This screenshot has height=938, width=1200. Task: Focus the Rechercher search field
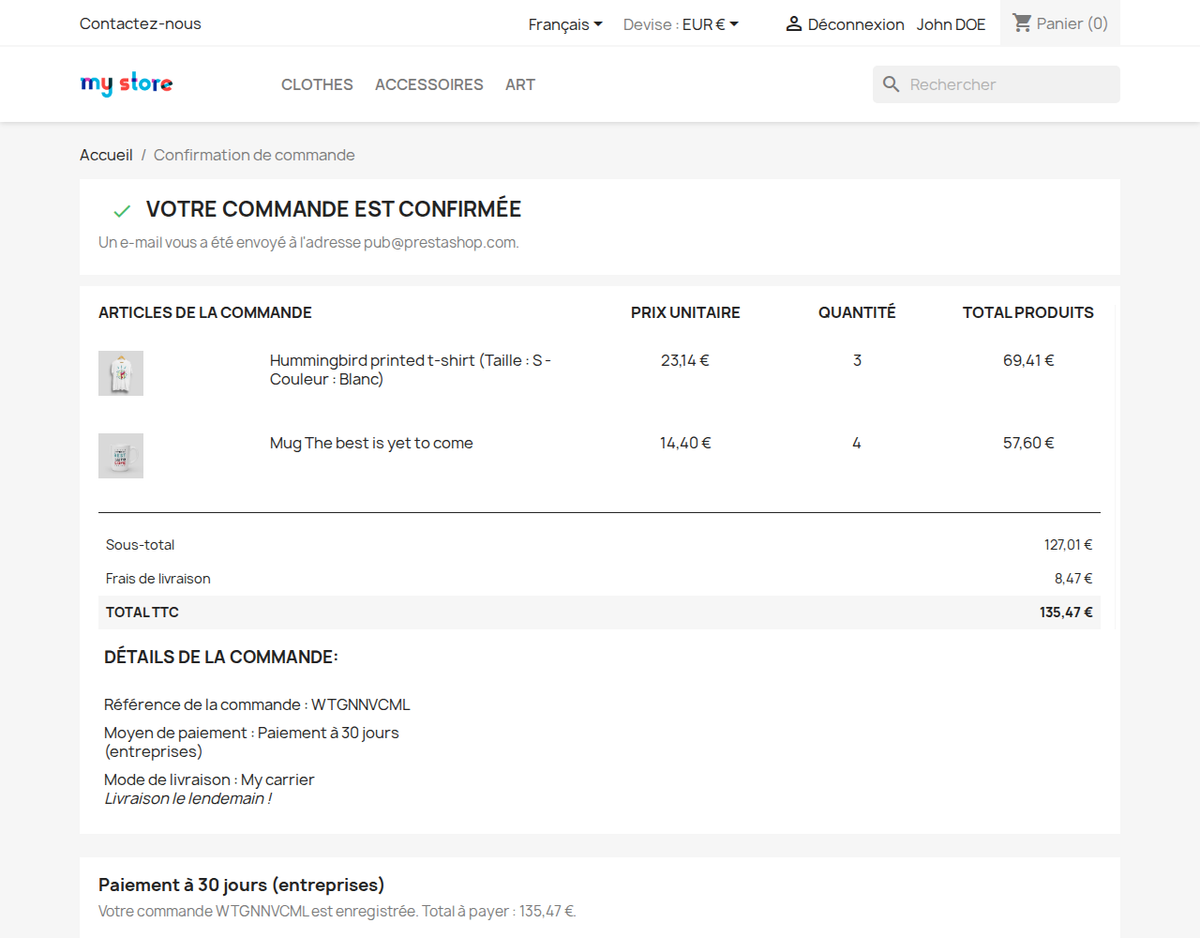(x=996, y=85)
